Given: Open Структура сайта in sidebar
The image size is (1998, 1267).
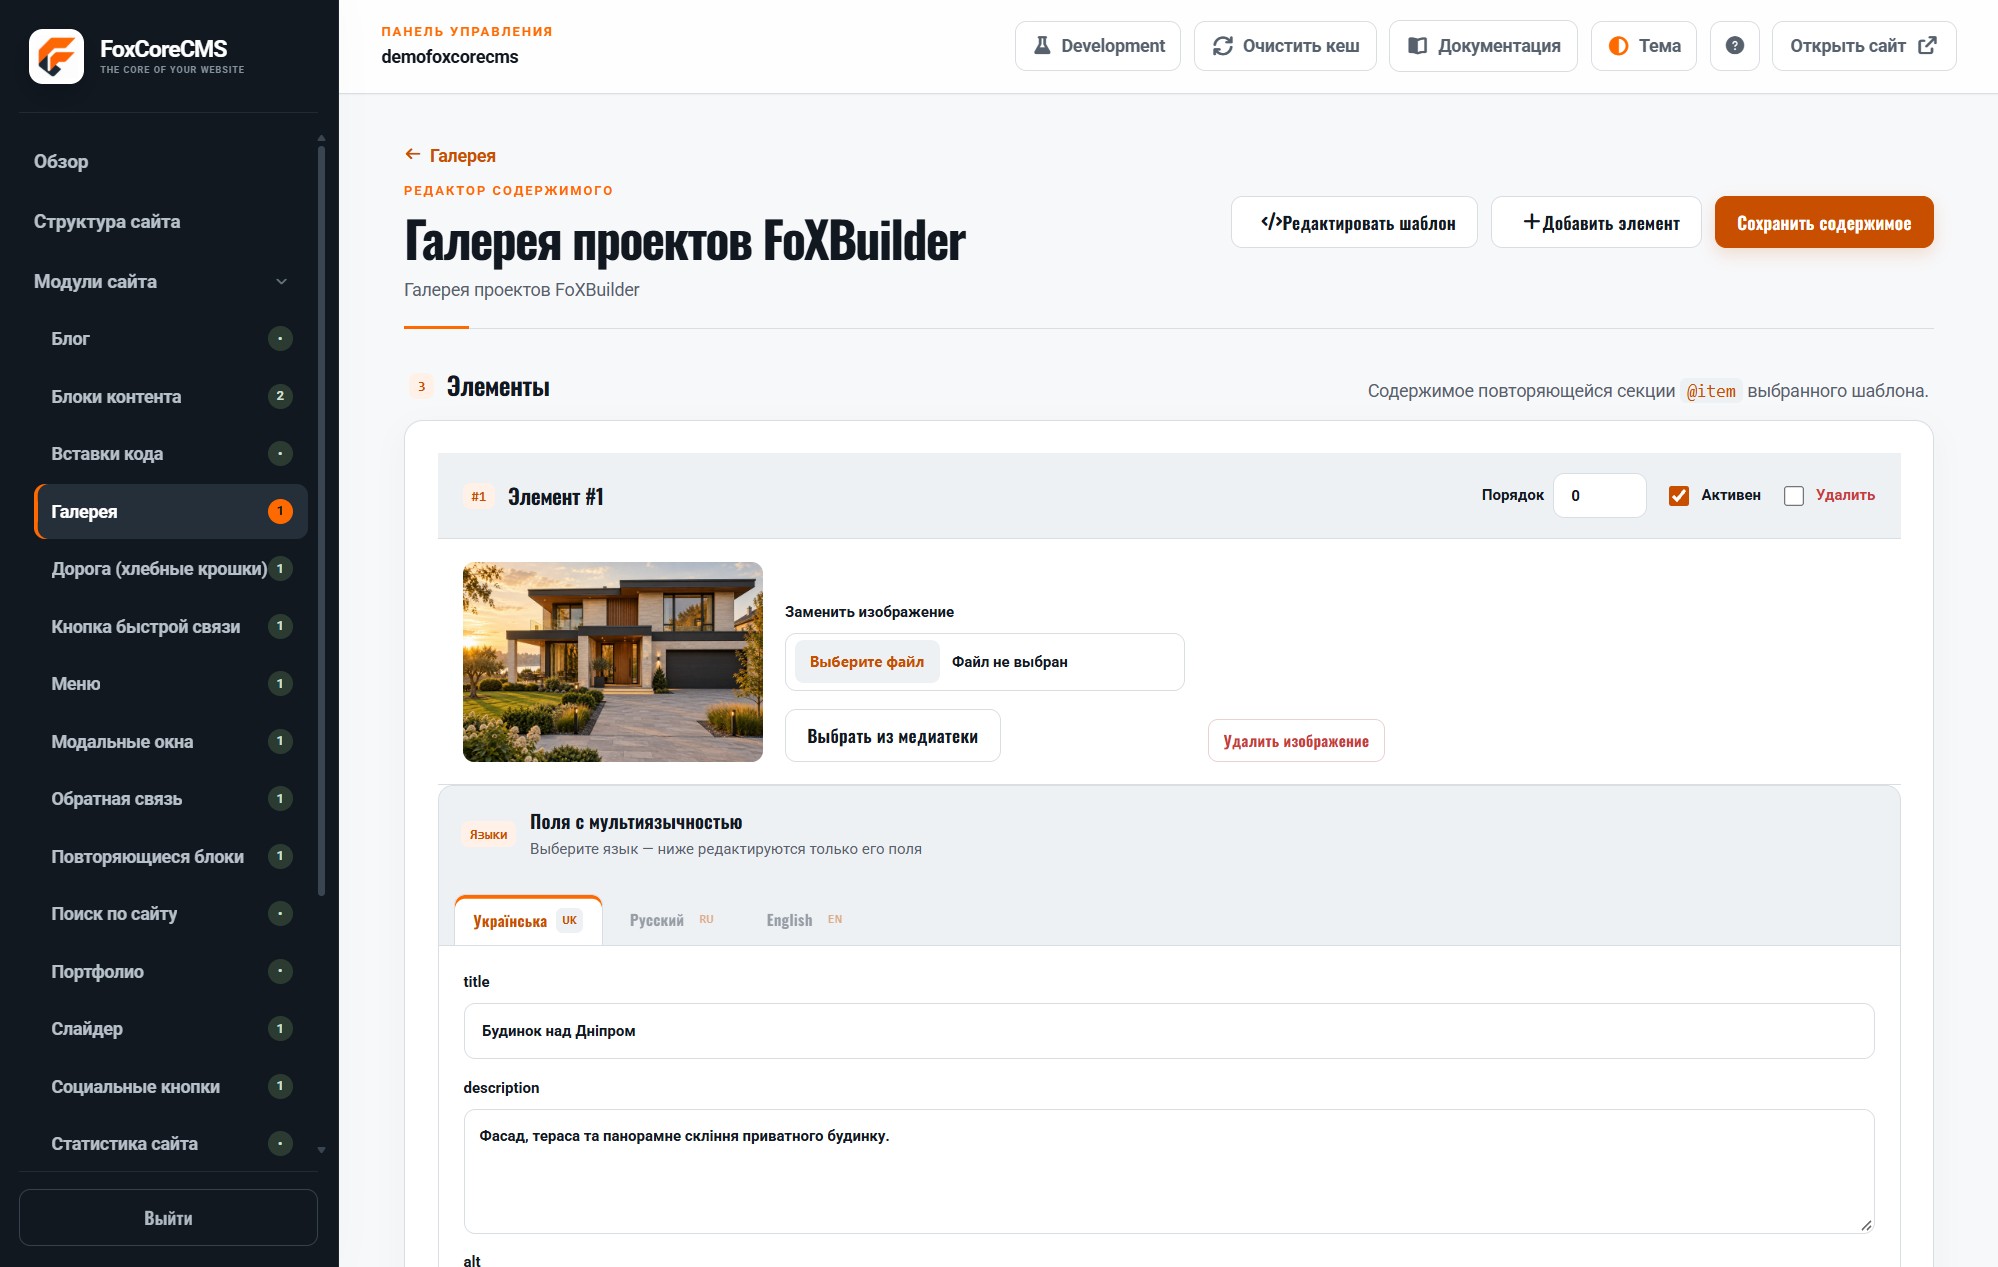Looking at the screenshot, I should click(x=107, y=222).
